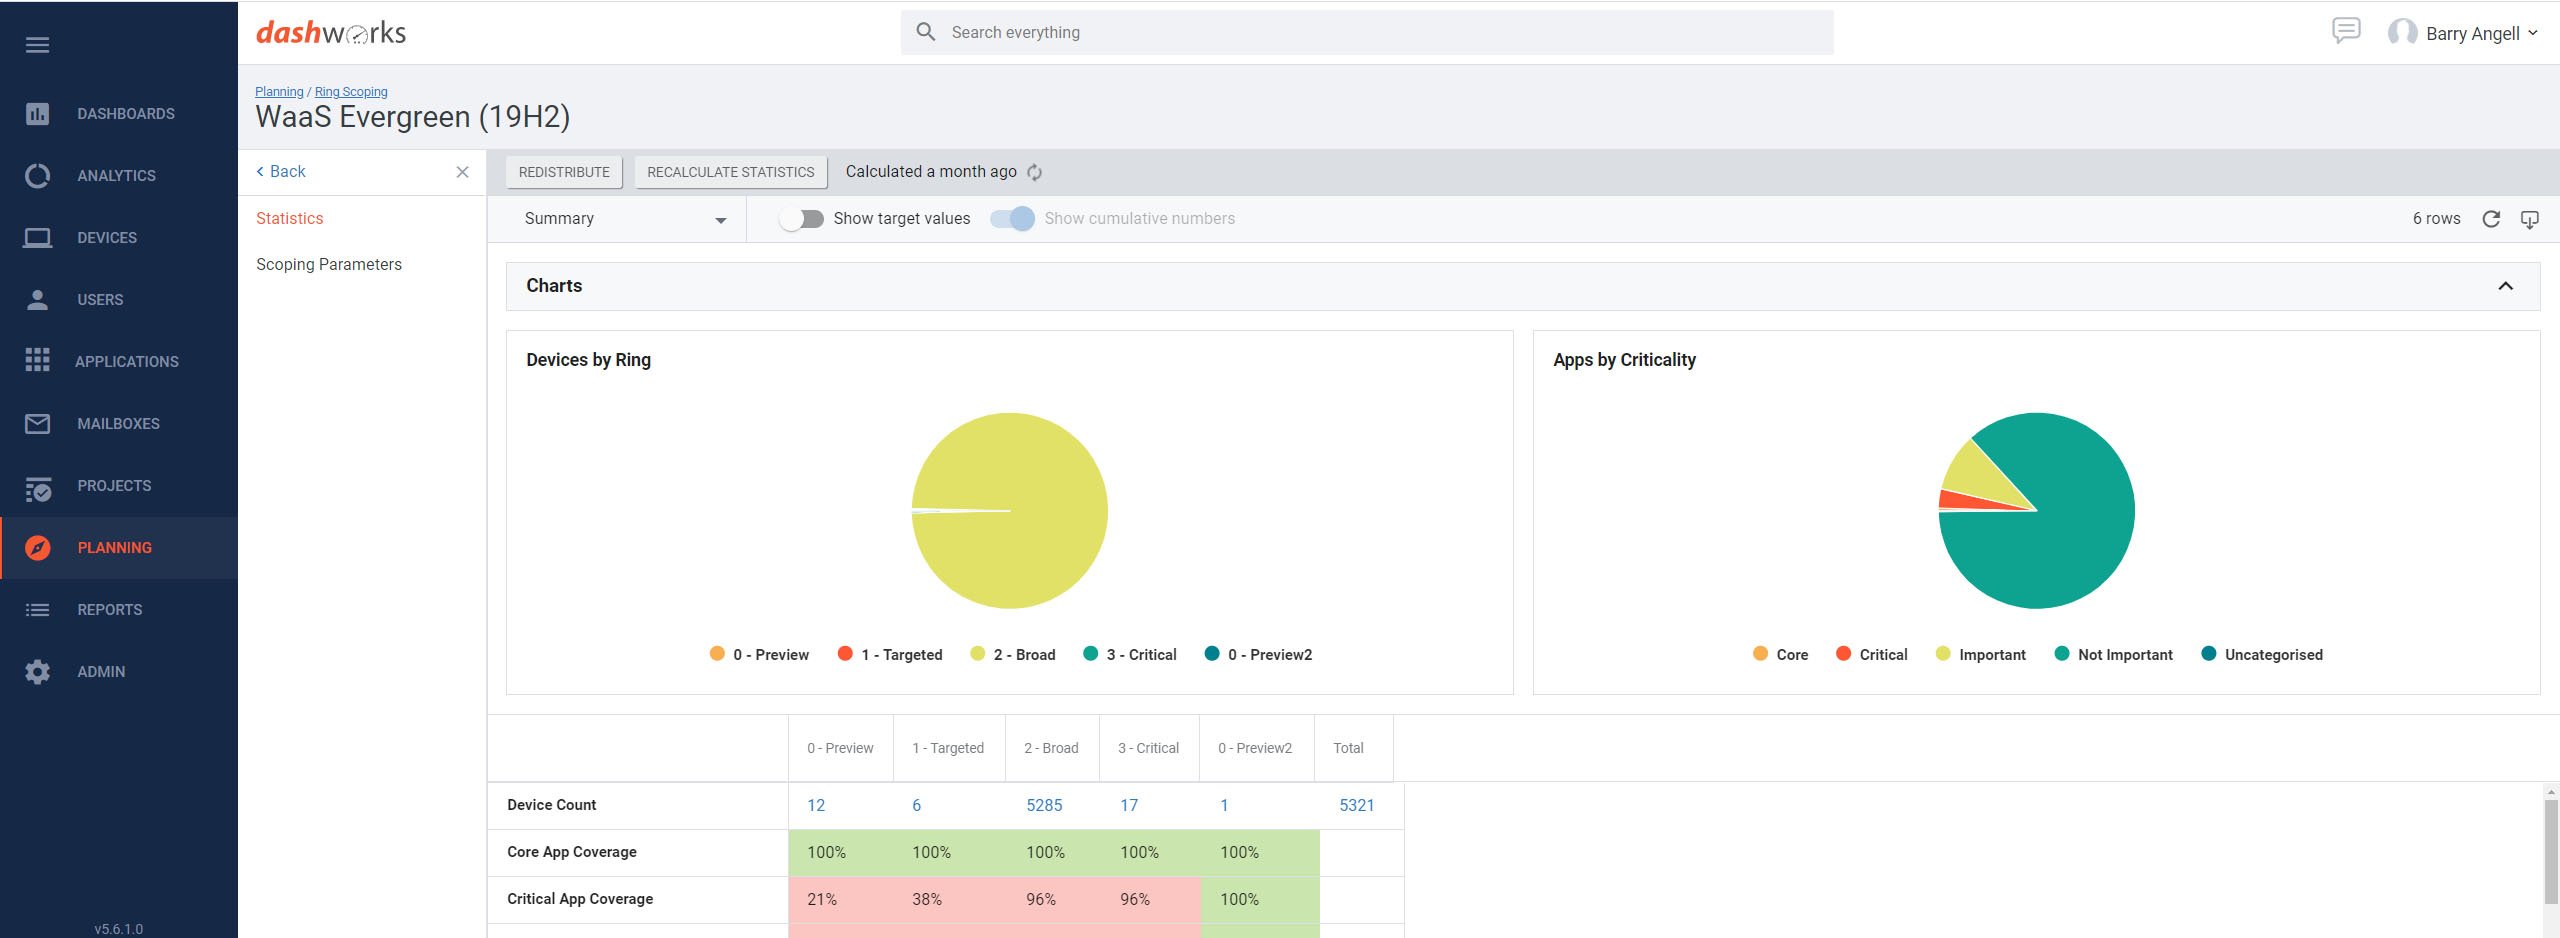Image resolution: width=2560 pixels, height=938 pixels.
Task: Open the Barry Angell account menu
Action: 2470,32
